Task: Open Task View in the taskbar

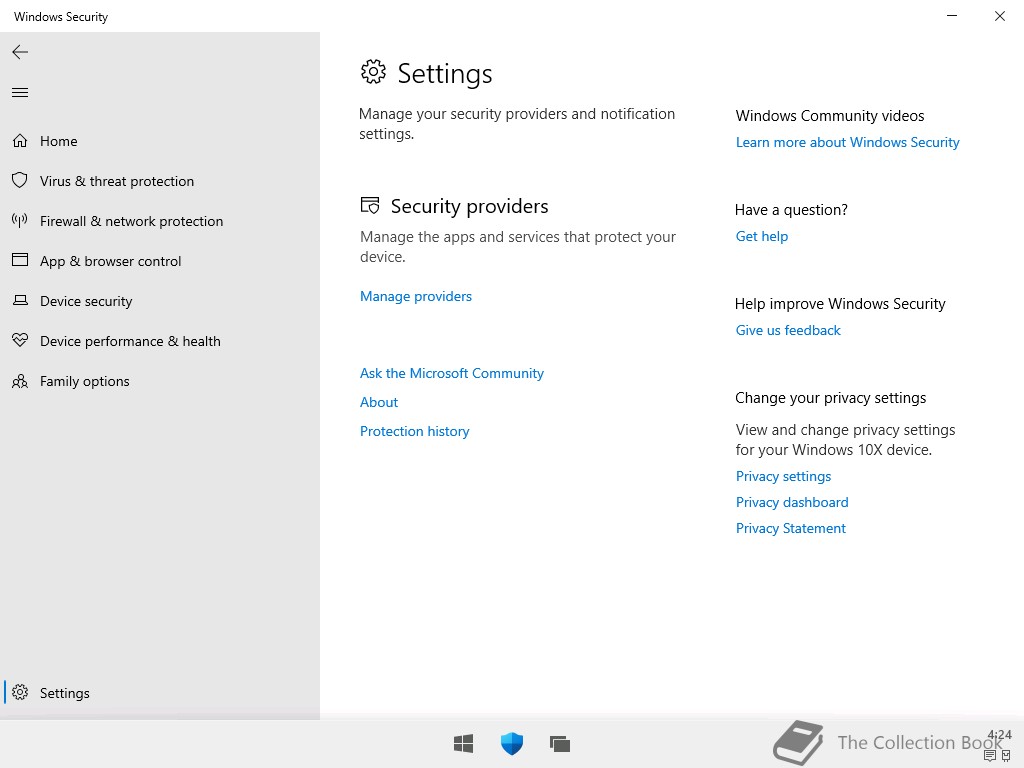Action: (x=560, y=744)
